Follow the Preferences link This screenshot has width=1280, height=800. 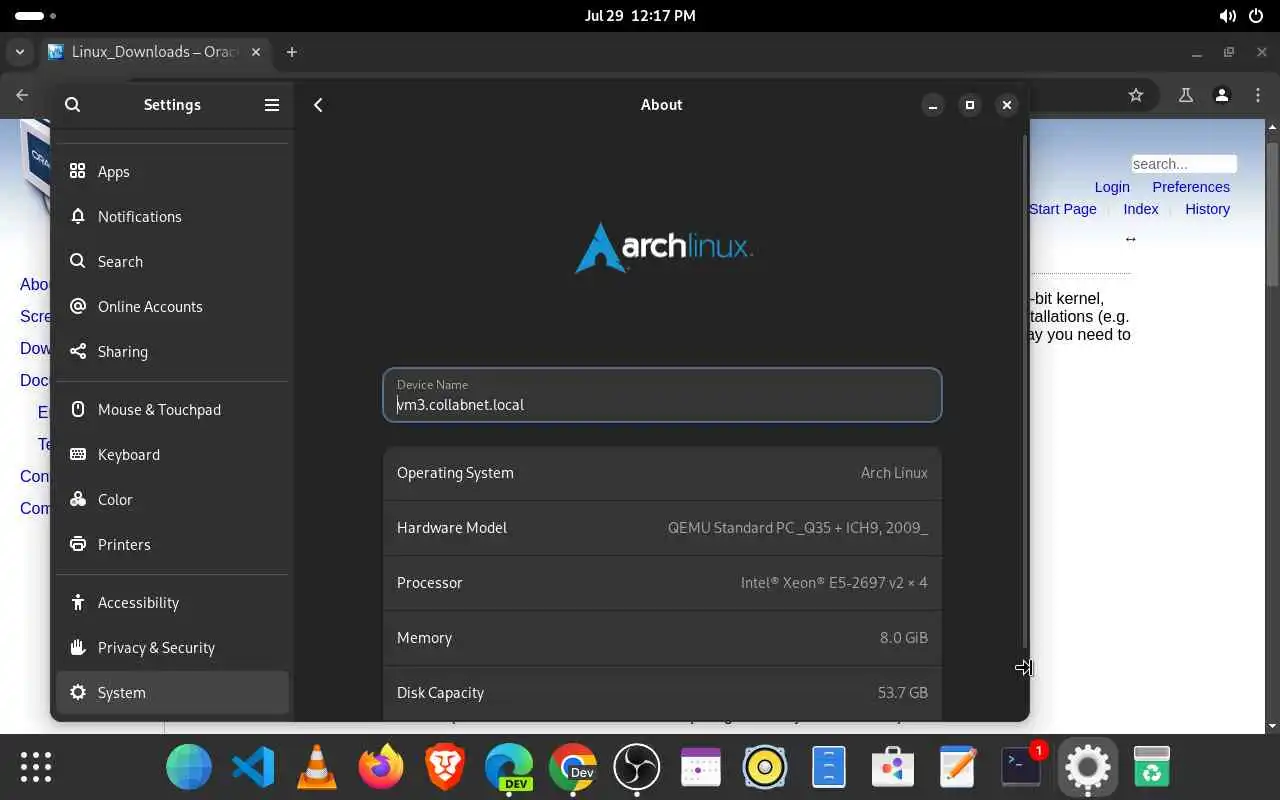click(1191, 187)
